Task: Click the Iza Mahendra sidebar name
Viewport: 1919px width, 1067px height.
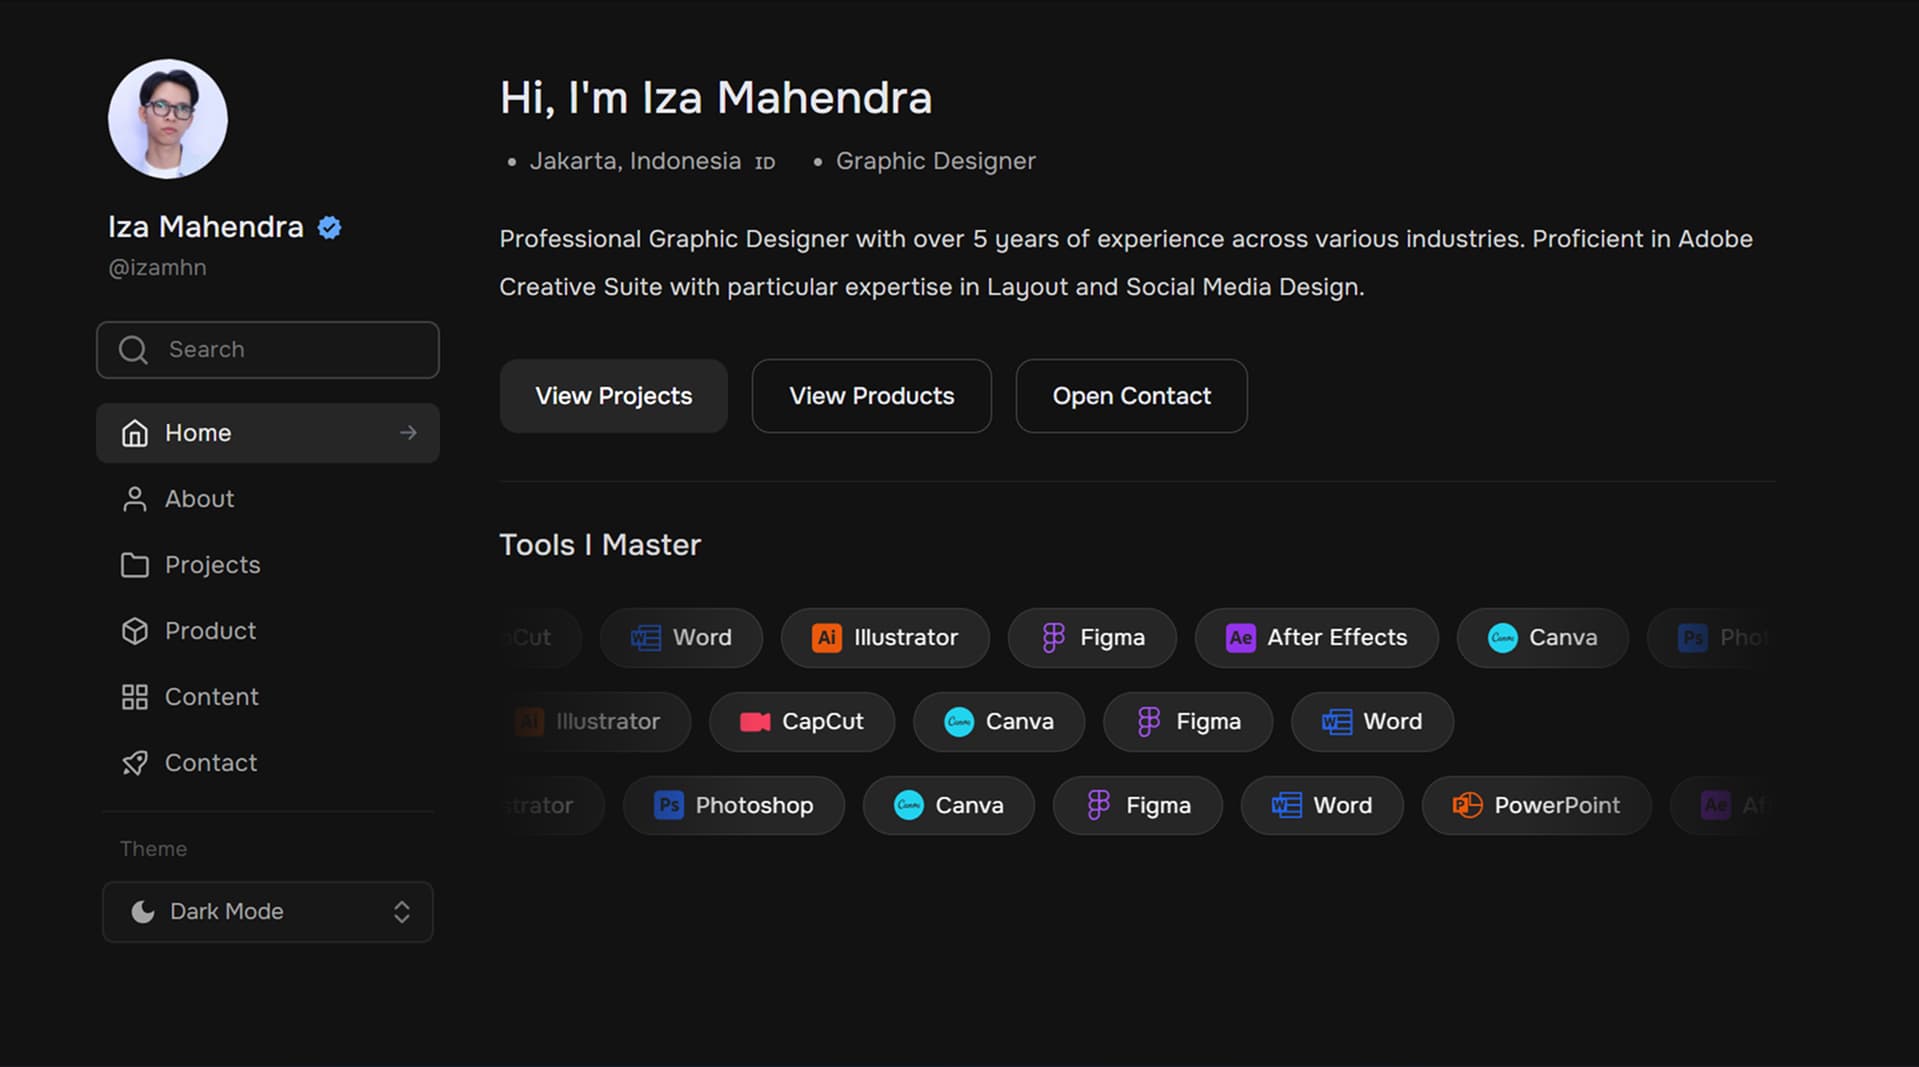Action: click(x=205, y=227)
